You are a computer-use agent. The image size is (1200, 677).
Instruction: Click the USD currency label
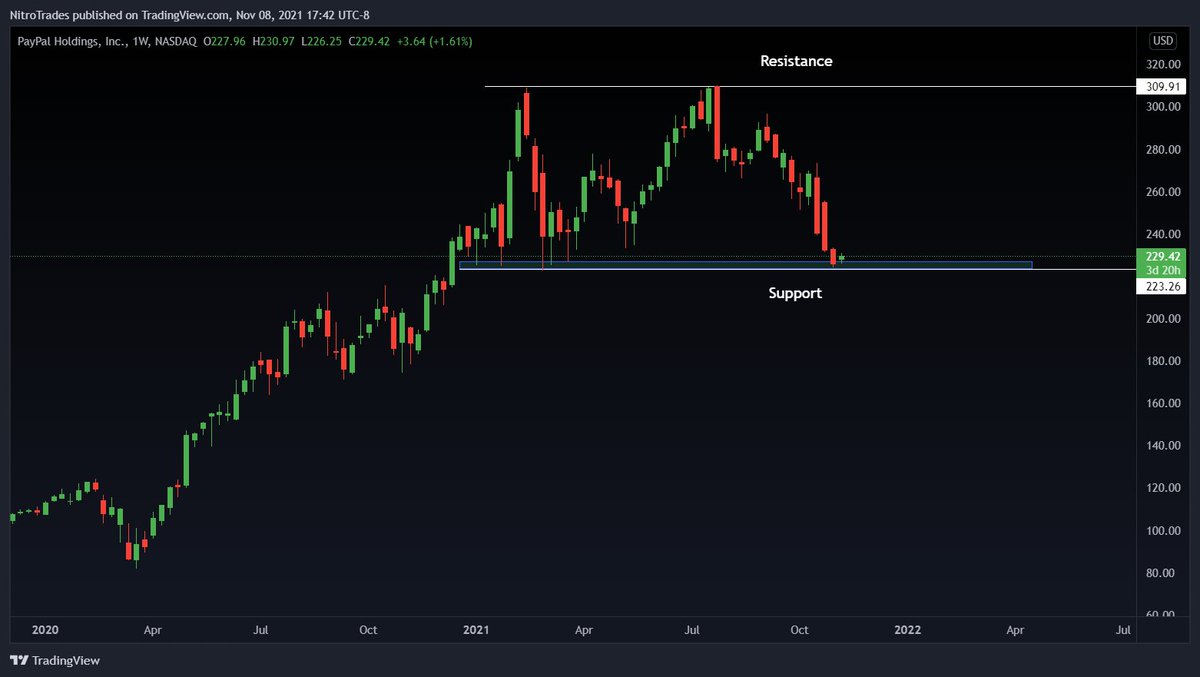(1163, 41)
